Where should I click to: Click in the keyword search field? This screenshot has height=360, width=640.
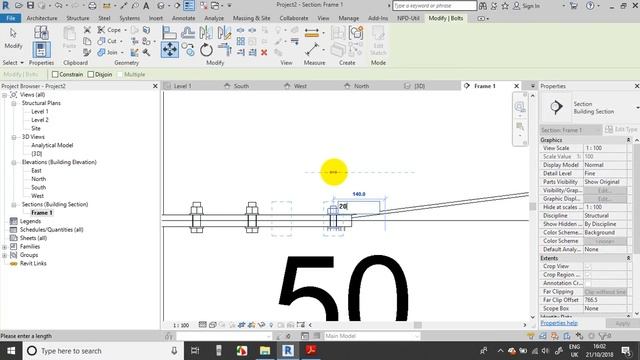(x=434, y=6)
